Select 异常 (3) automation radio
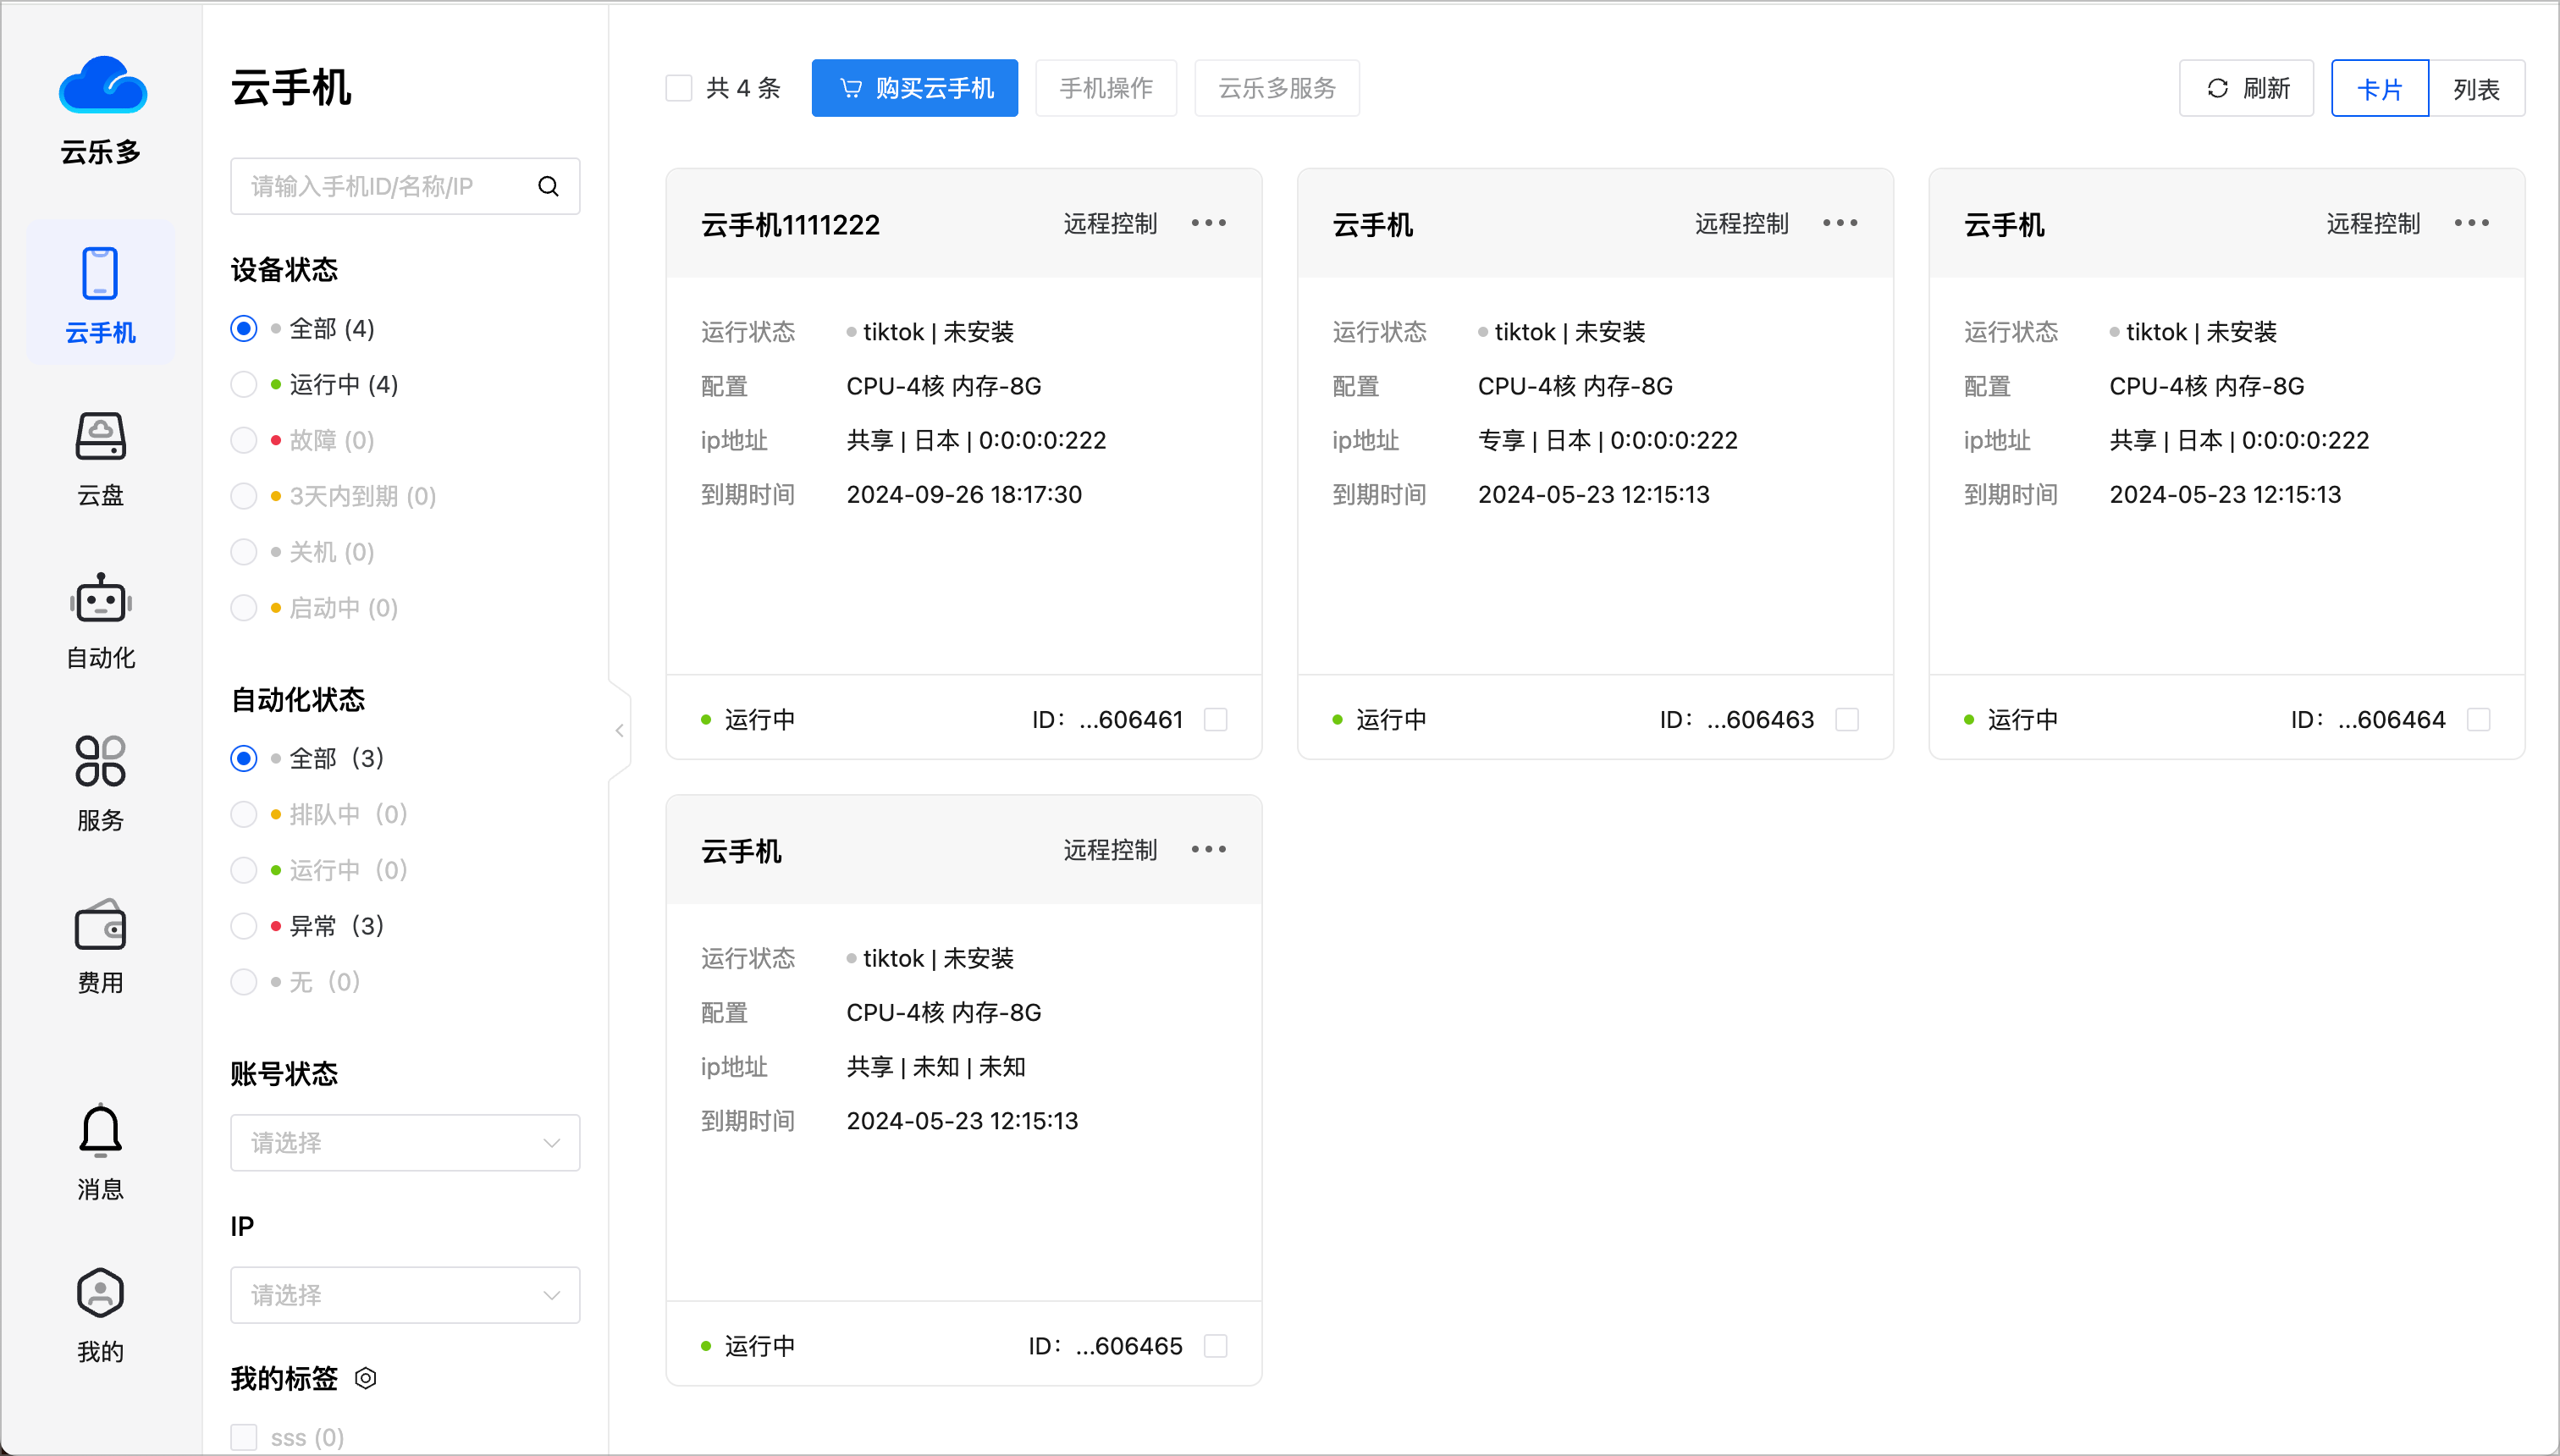Screen dimensions: 2560x1456 pyautogui.click(x=244, y=926)
